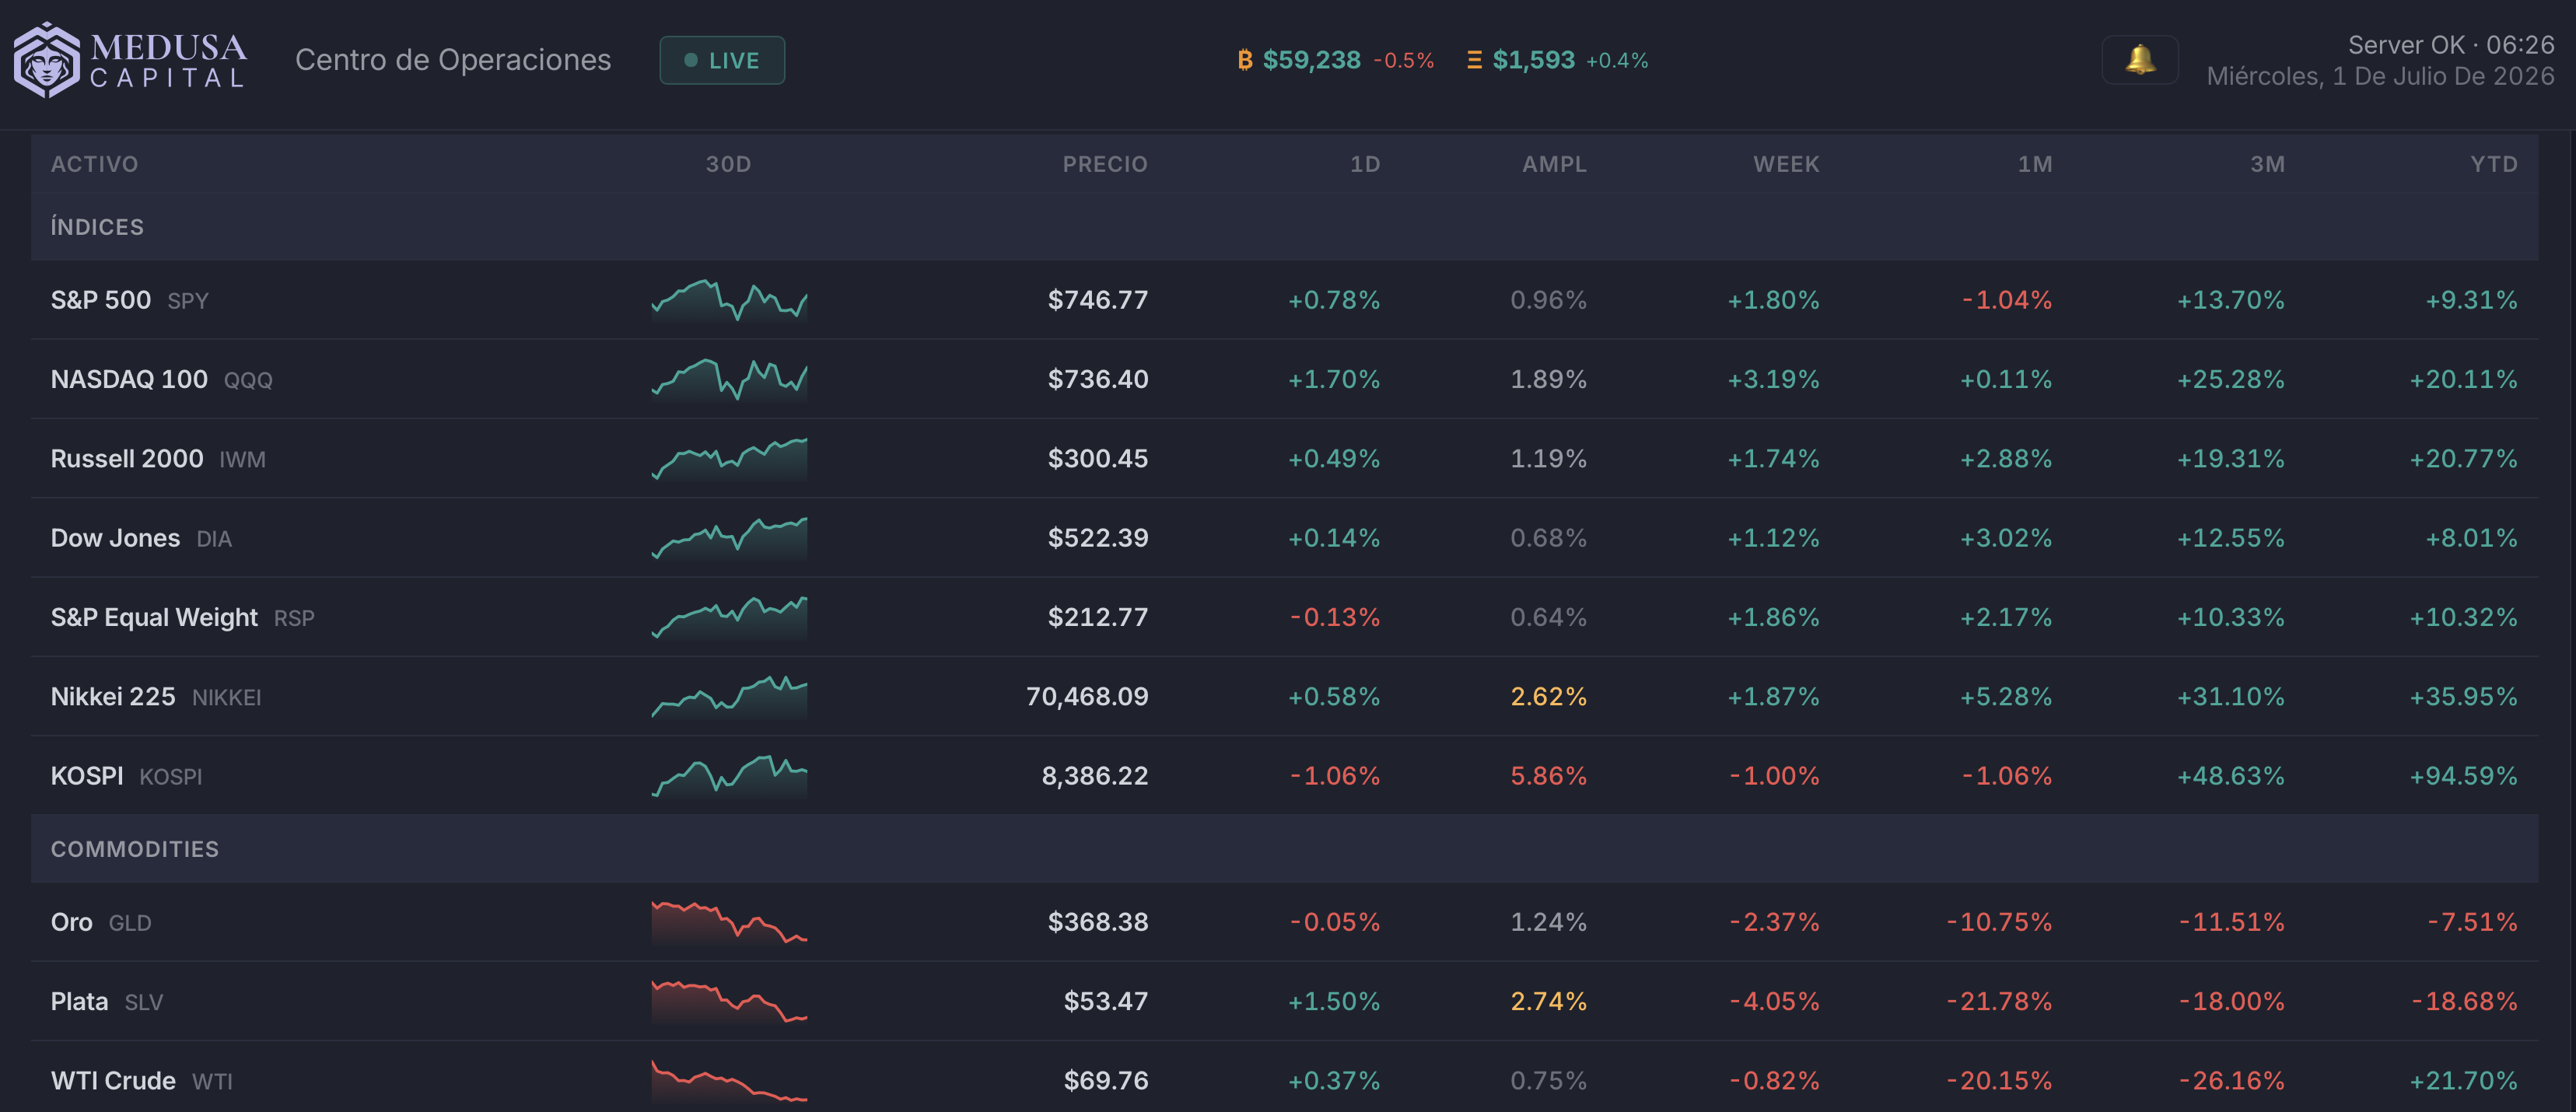Collapse the ÍNDICES section header
Viewport: 2576px width, 1112px height.
click(x=1284, y=227)
